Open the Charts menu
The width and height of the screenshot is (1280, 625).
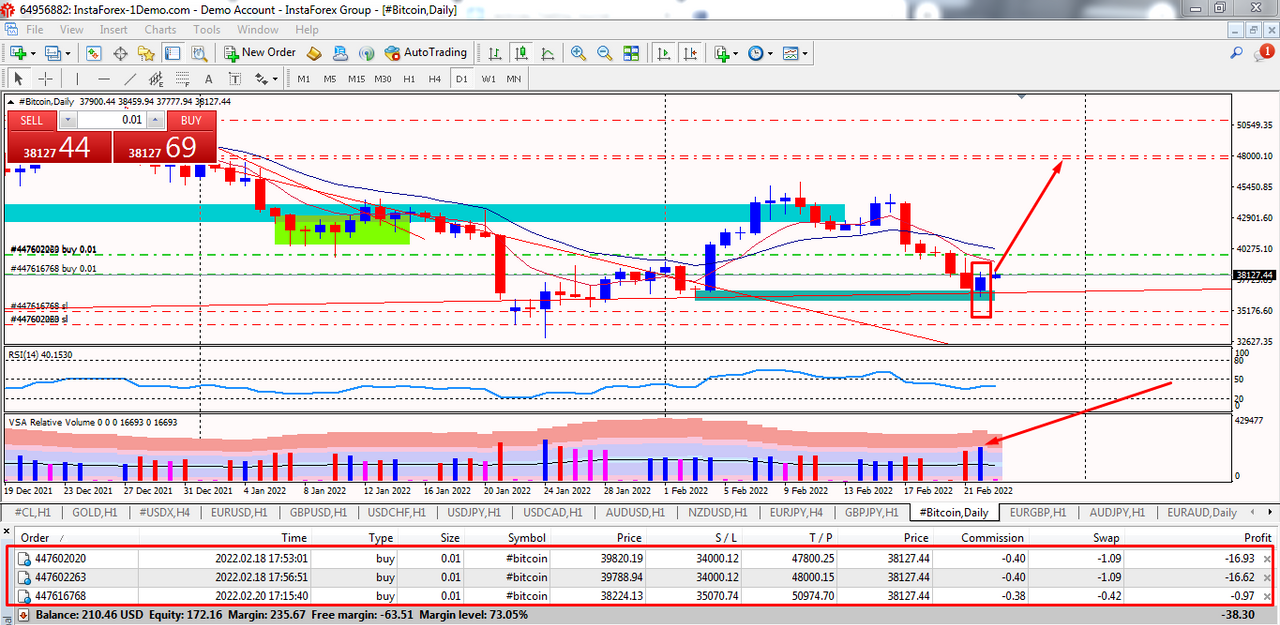[160, 30]
